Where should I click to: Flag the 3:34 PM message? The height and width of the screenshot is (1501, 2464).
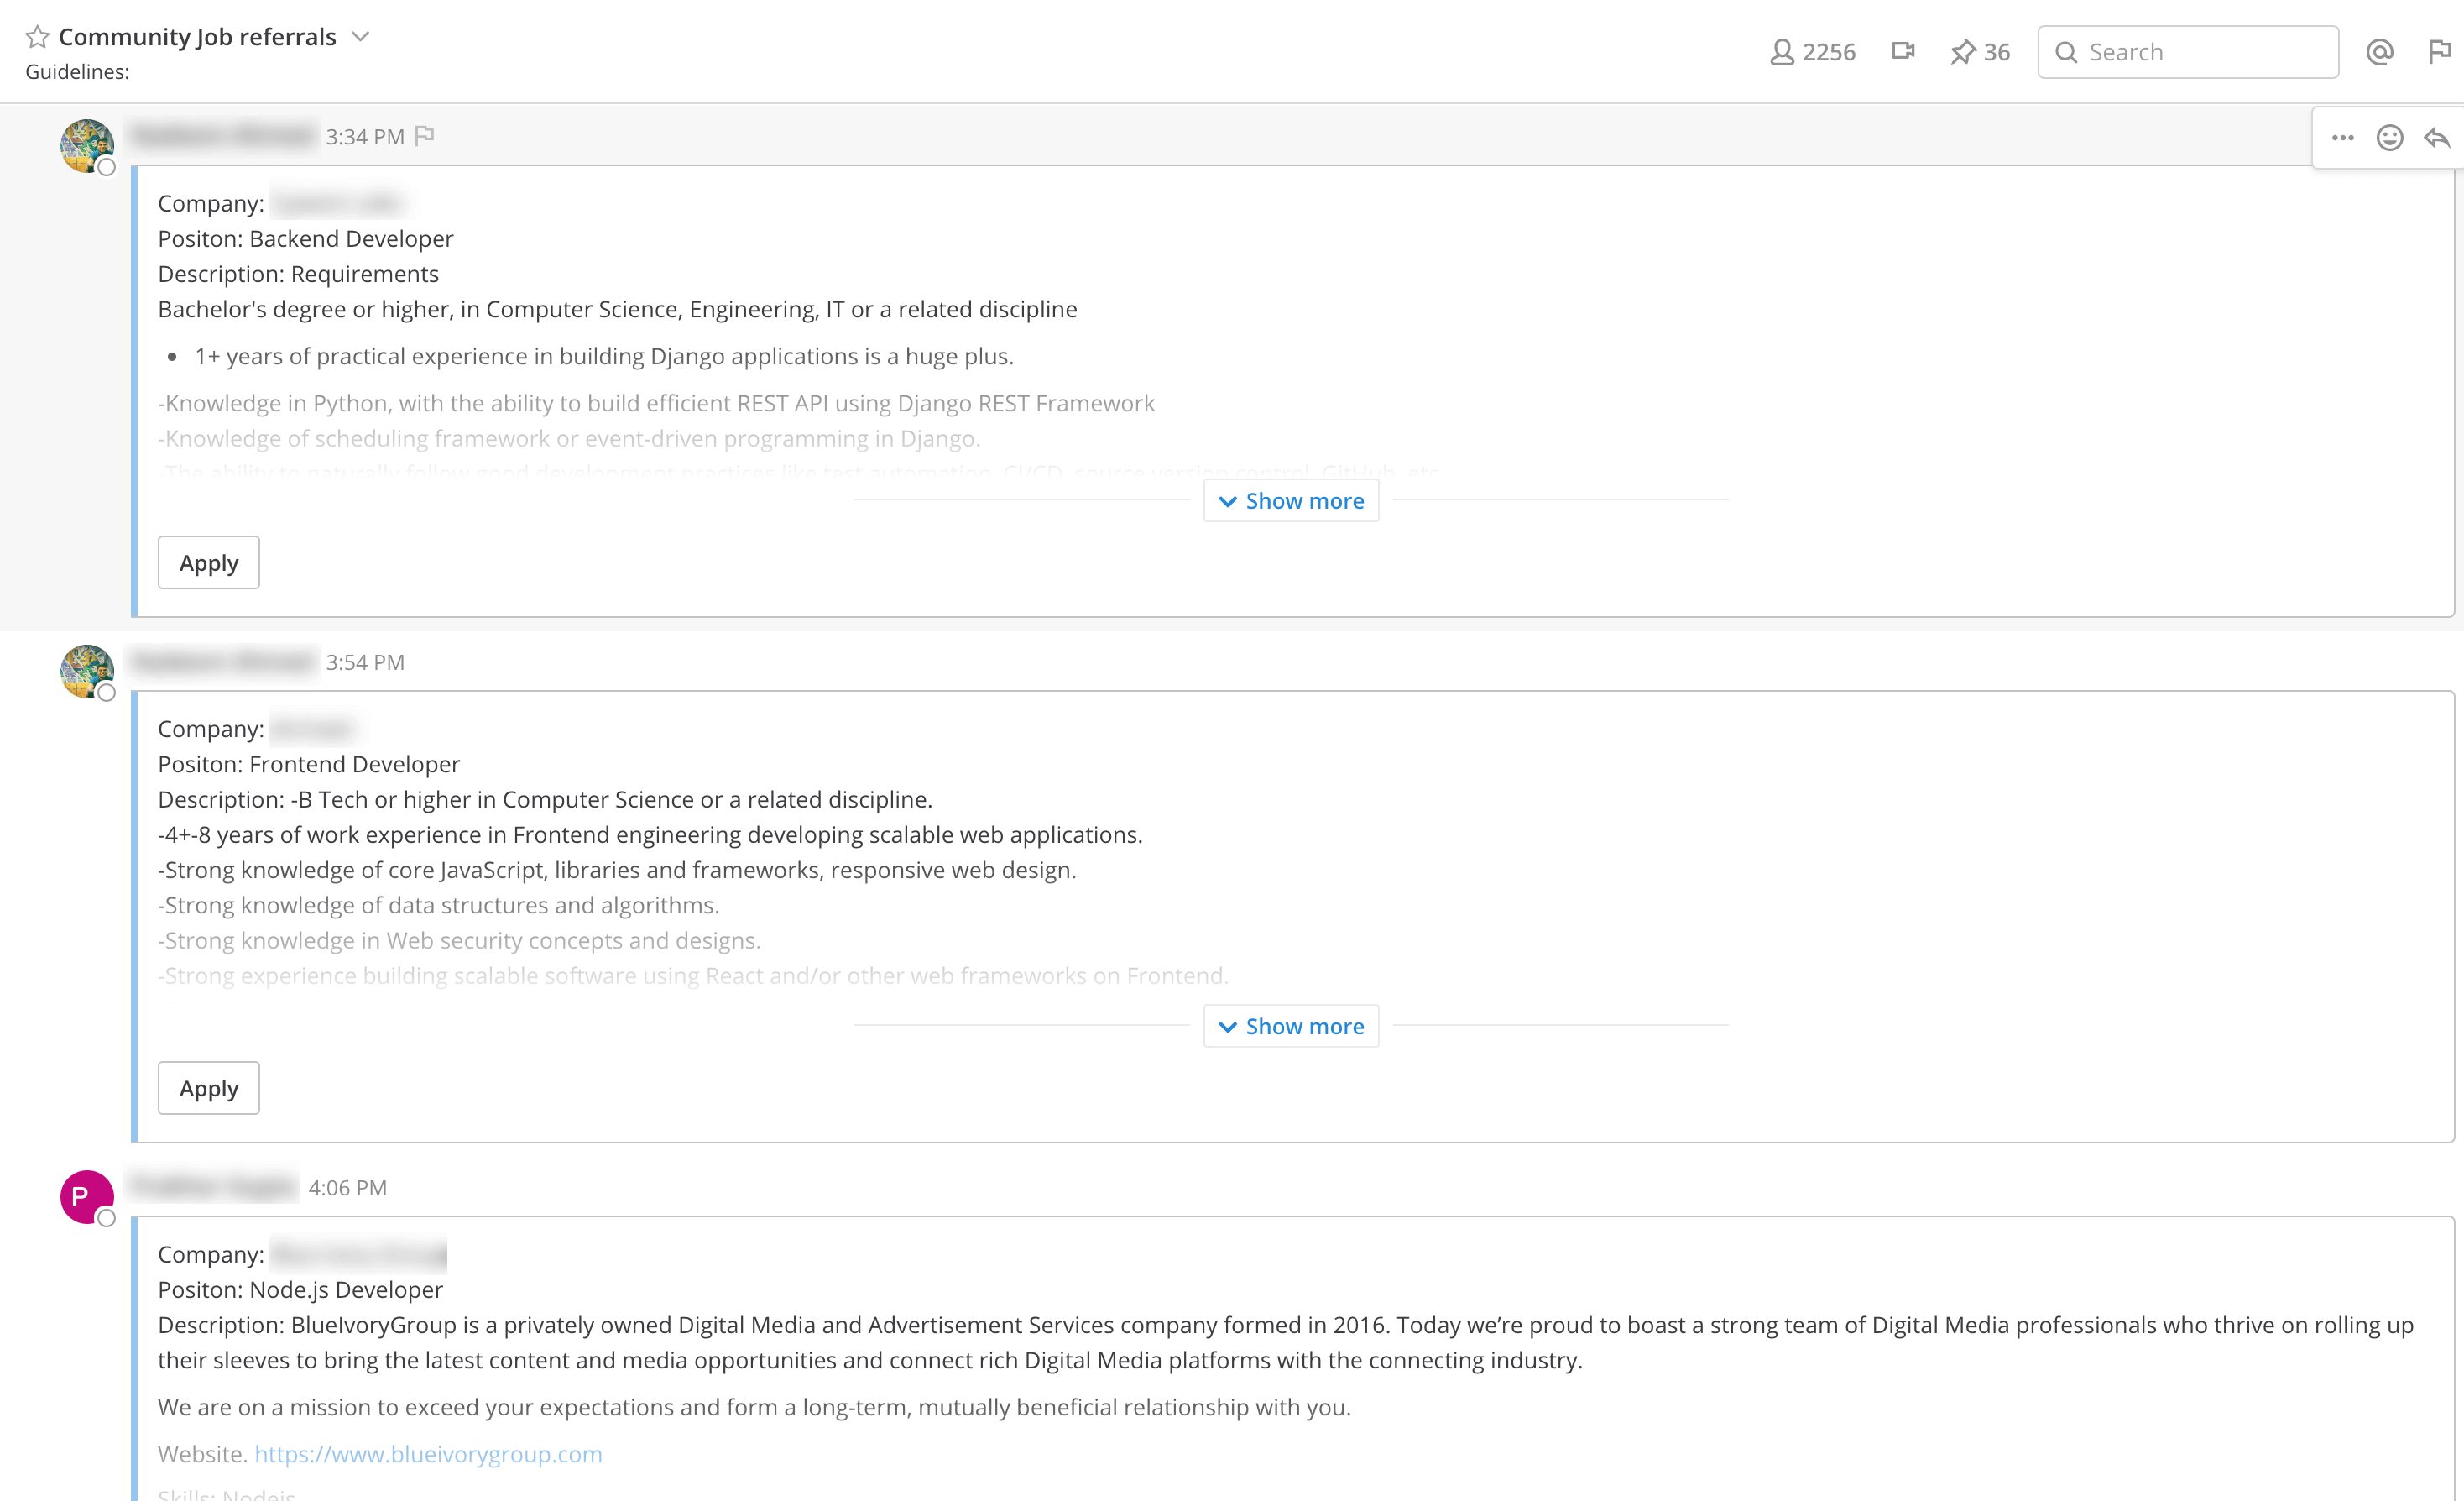pos(425,135)
